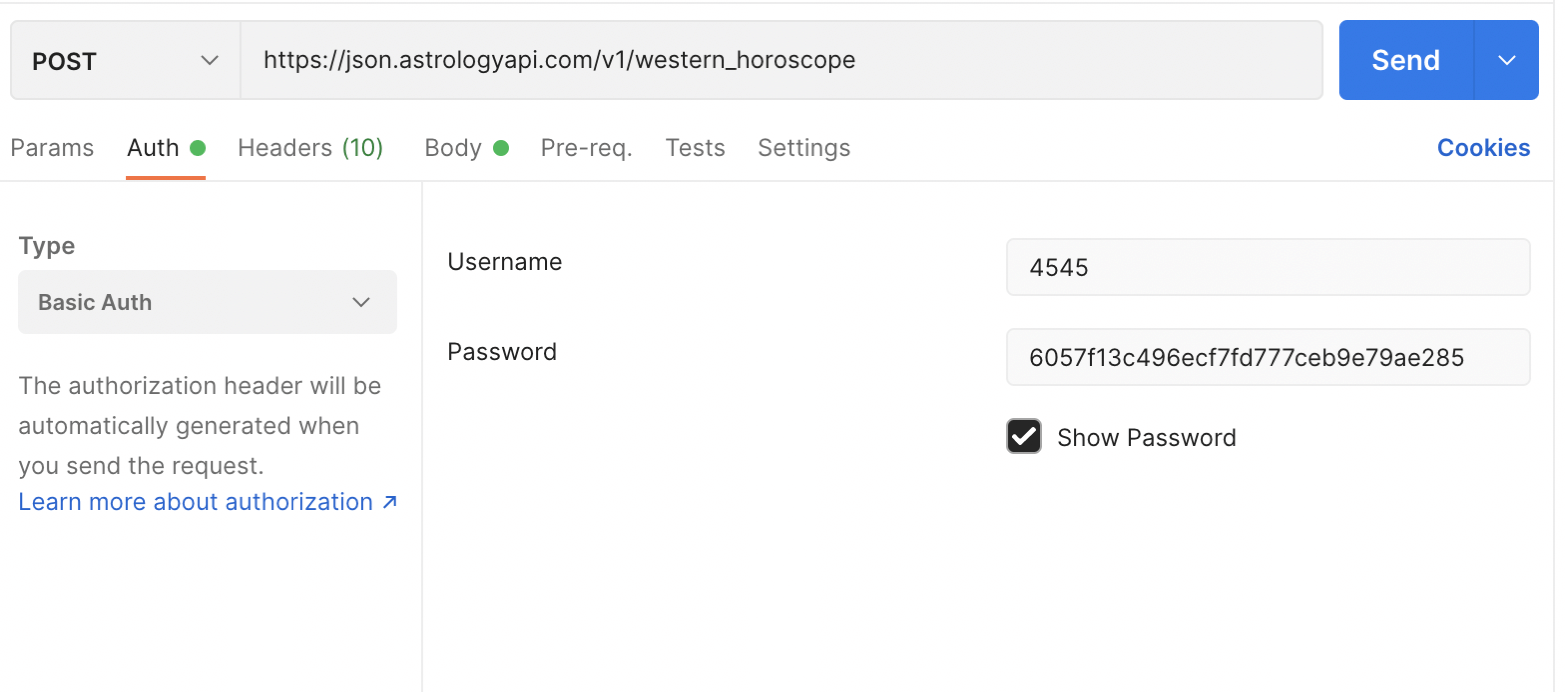Select the Auth tab

pyautogui.click(x=153, y=148)
